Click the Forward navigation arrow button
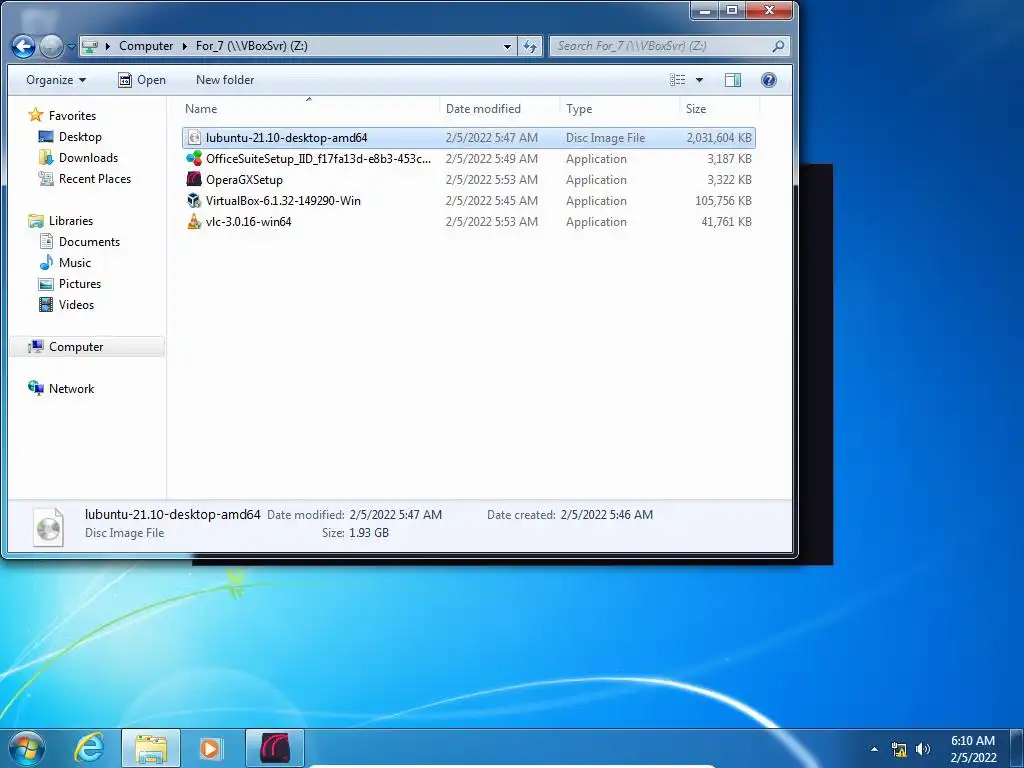 point(51,46)
